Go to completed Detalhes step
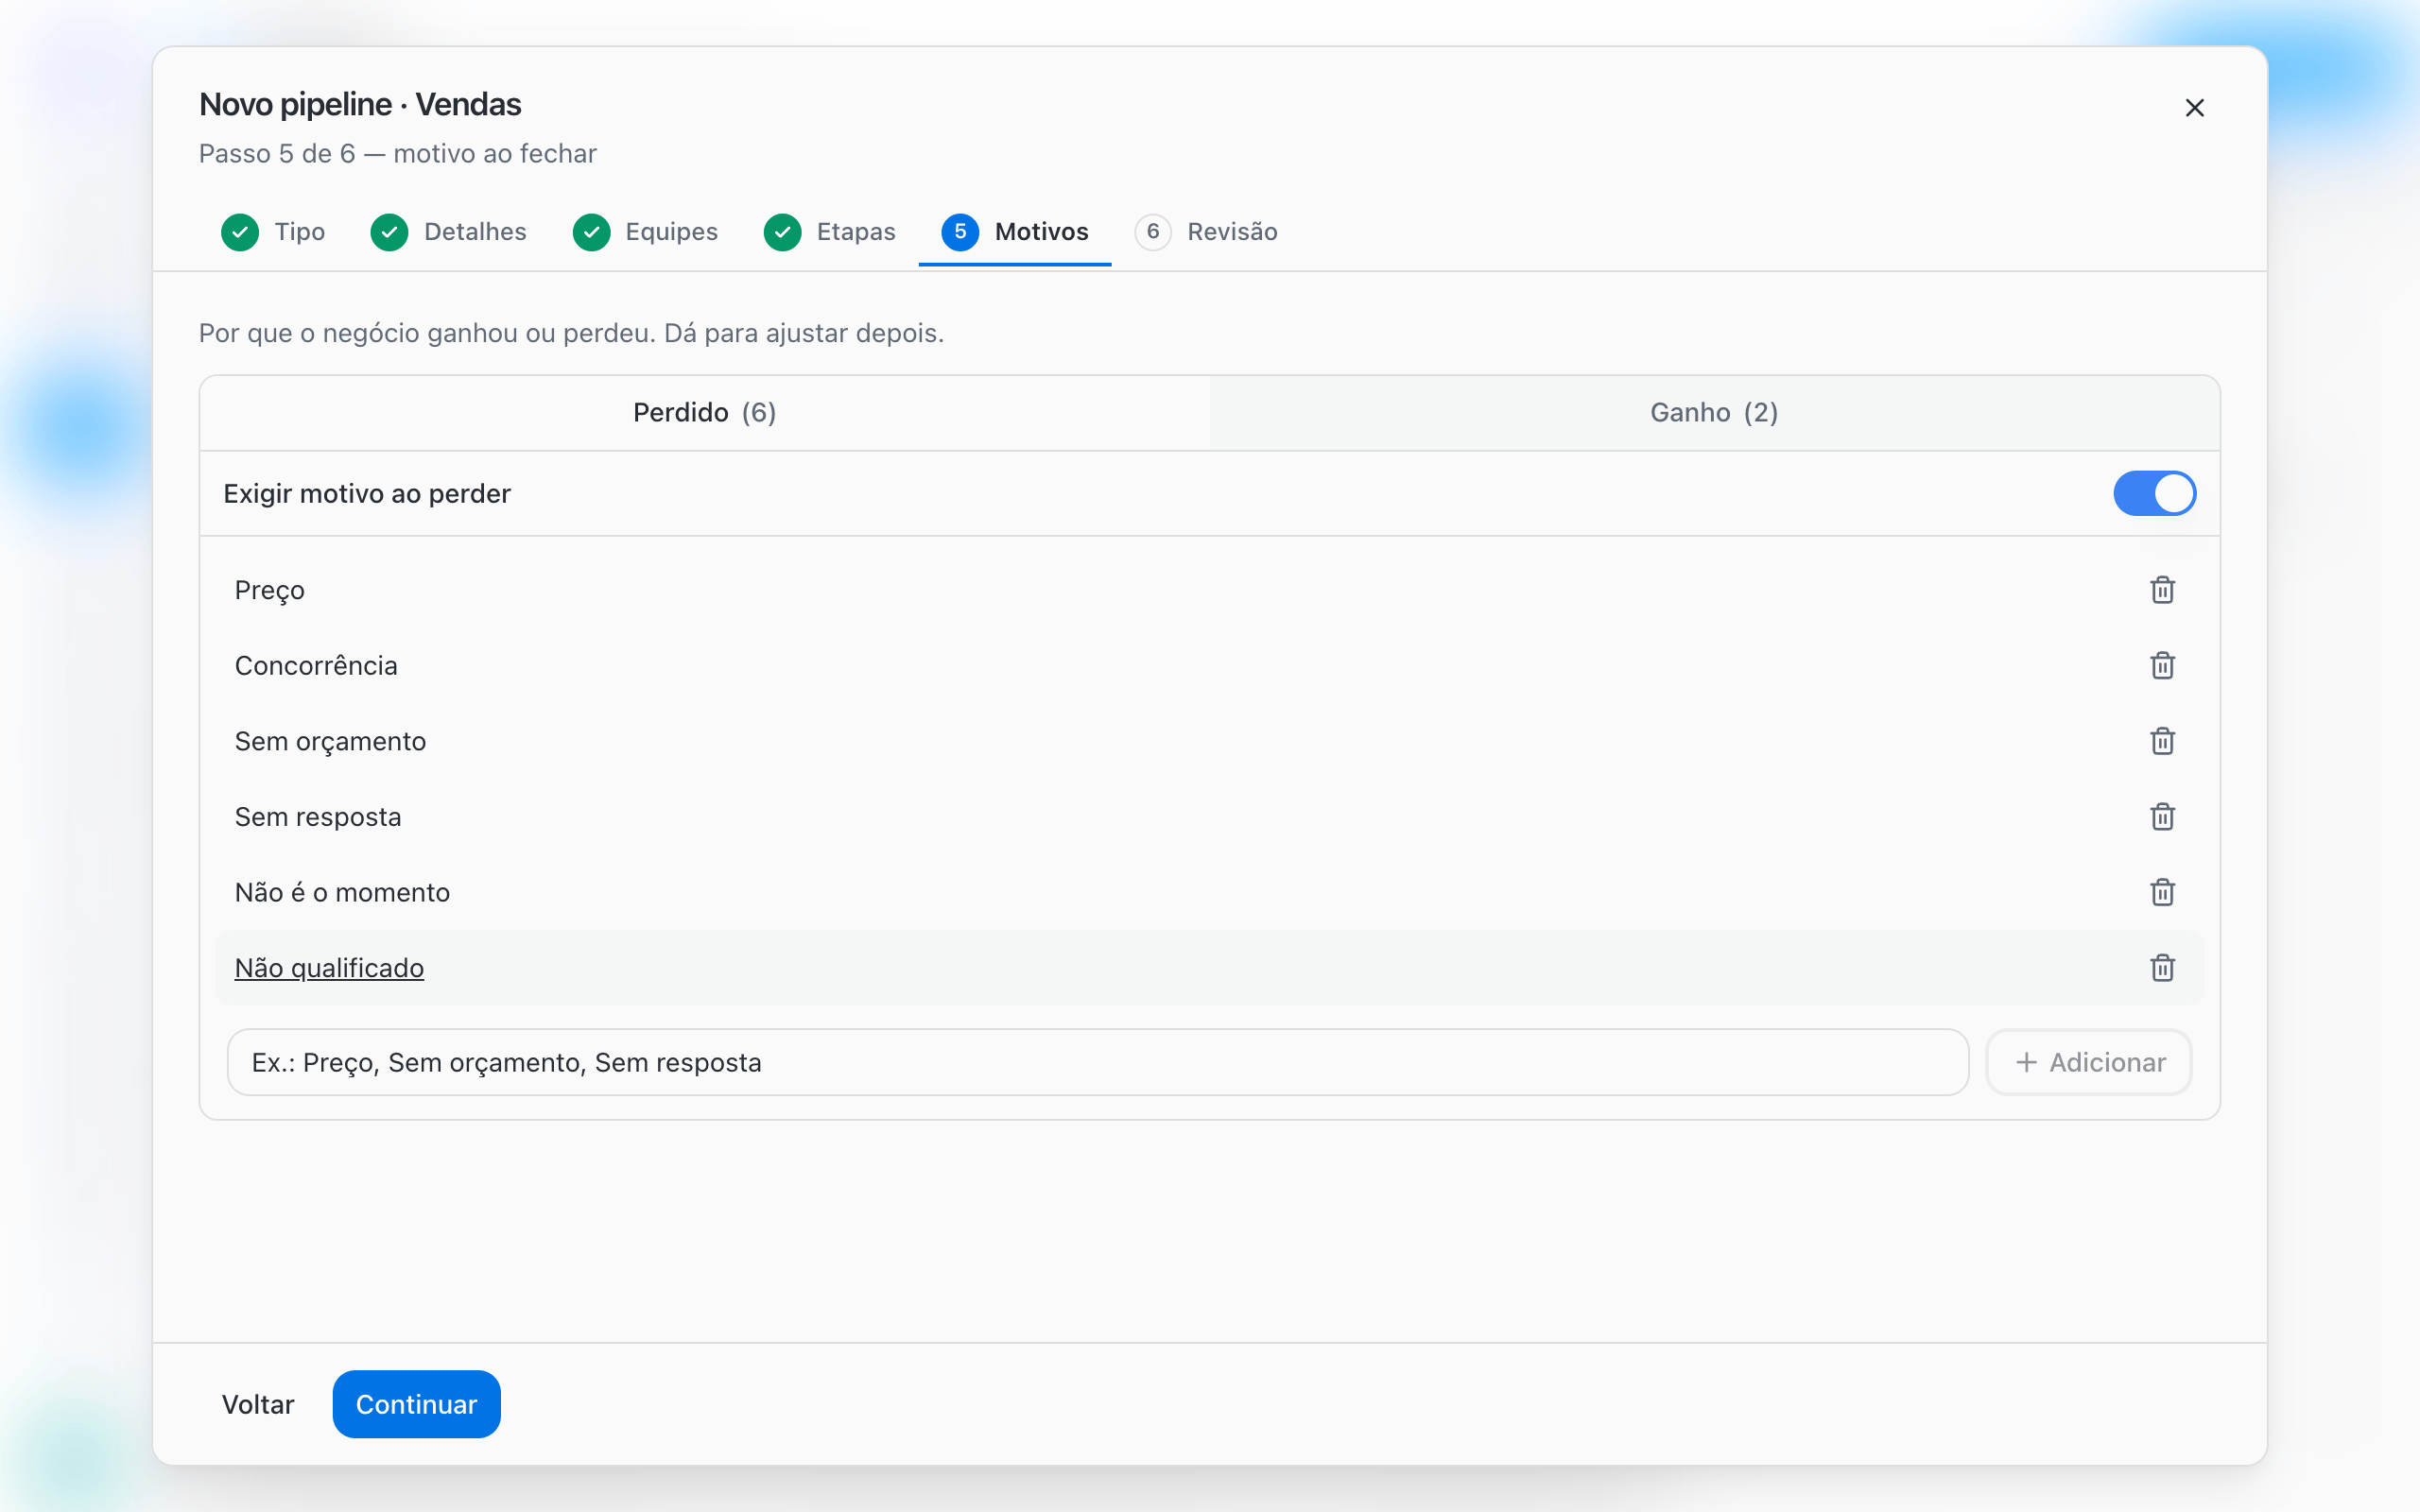Image resolution: width=2420 pixels, height=1512 pixels. (x=449, y=232)
